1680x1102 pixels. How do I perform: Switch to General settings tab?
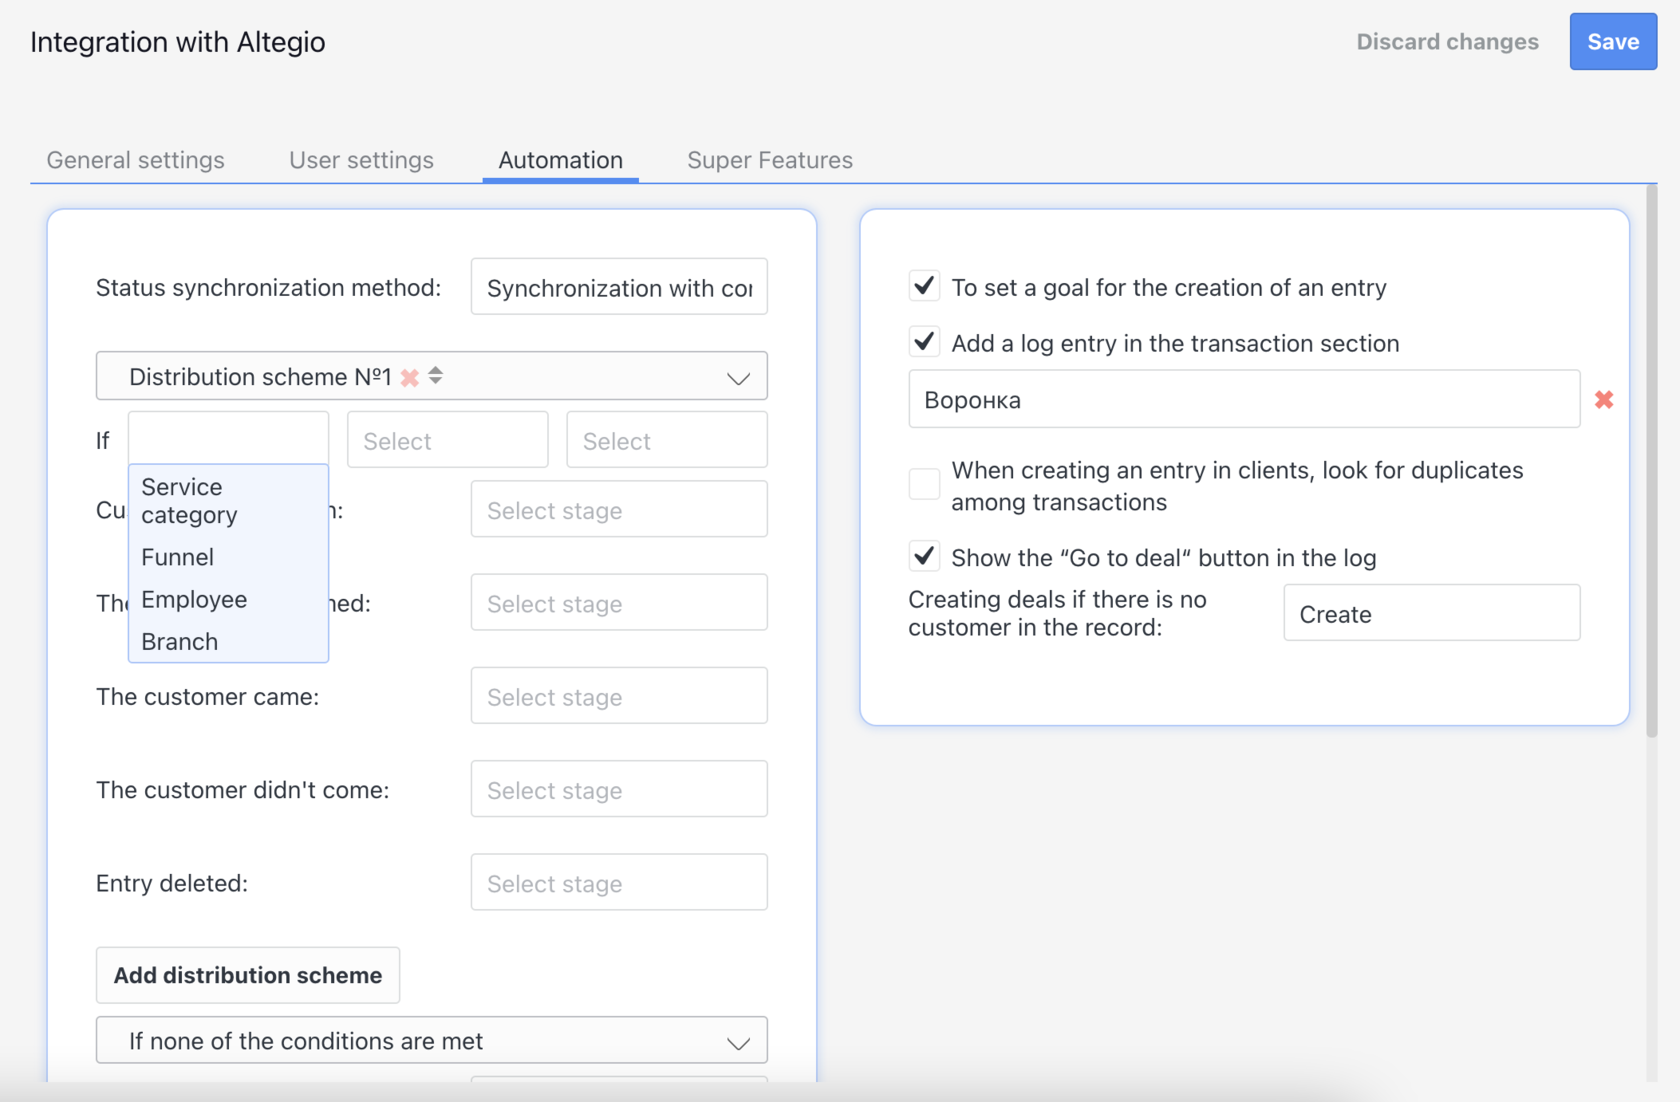point(135,160)
